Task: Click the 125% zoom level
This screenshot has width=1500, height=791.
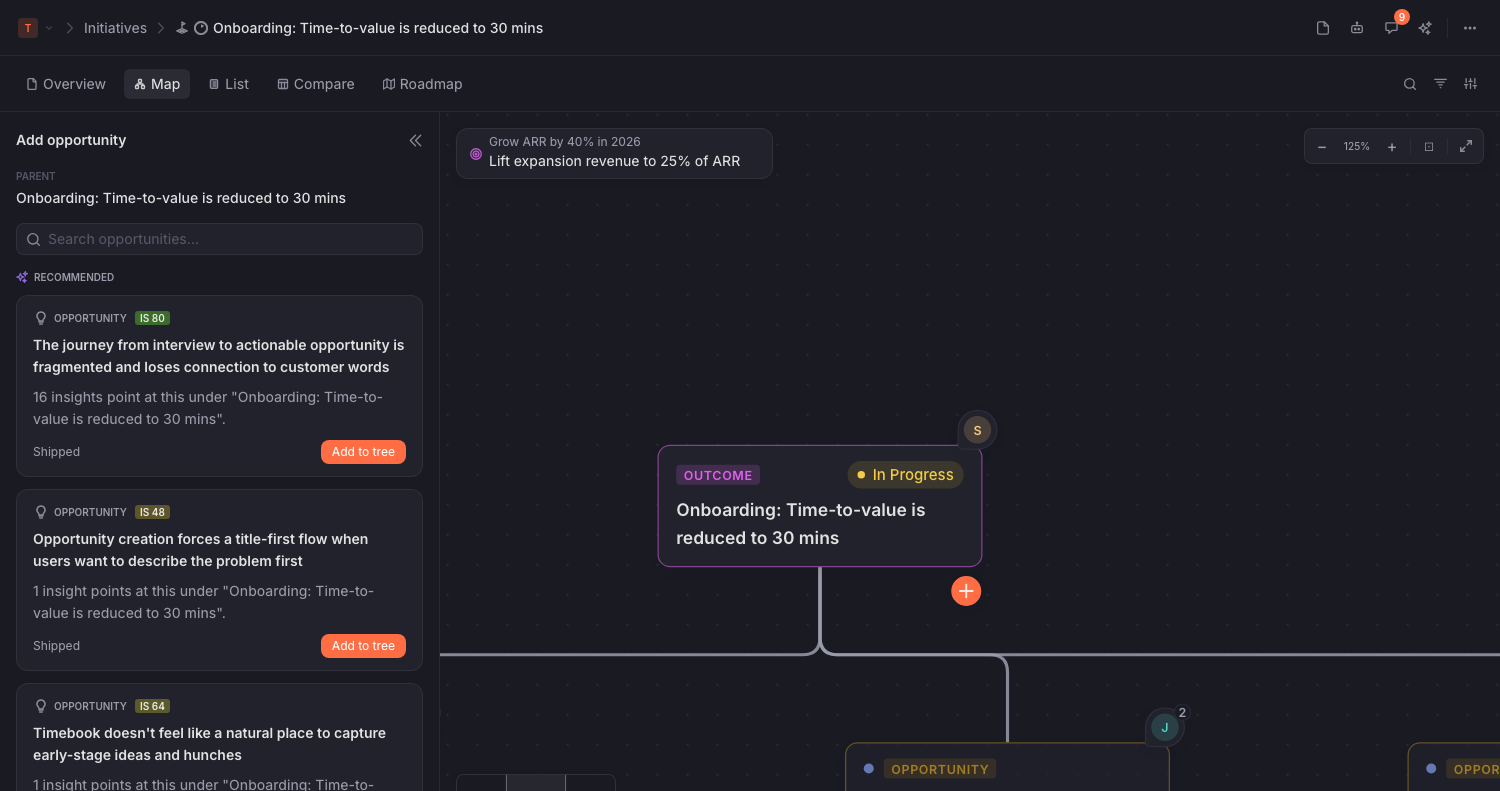Action: [1357, 147]
